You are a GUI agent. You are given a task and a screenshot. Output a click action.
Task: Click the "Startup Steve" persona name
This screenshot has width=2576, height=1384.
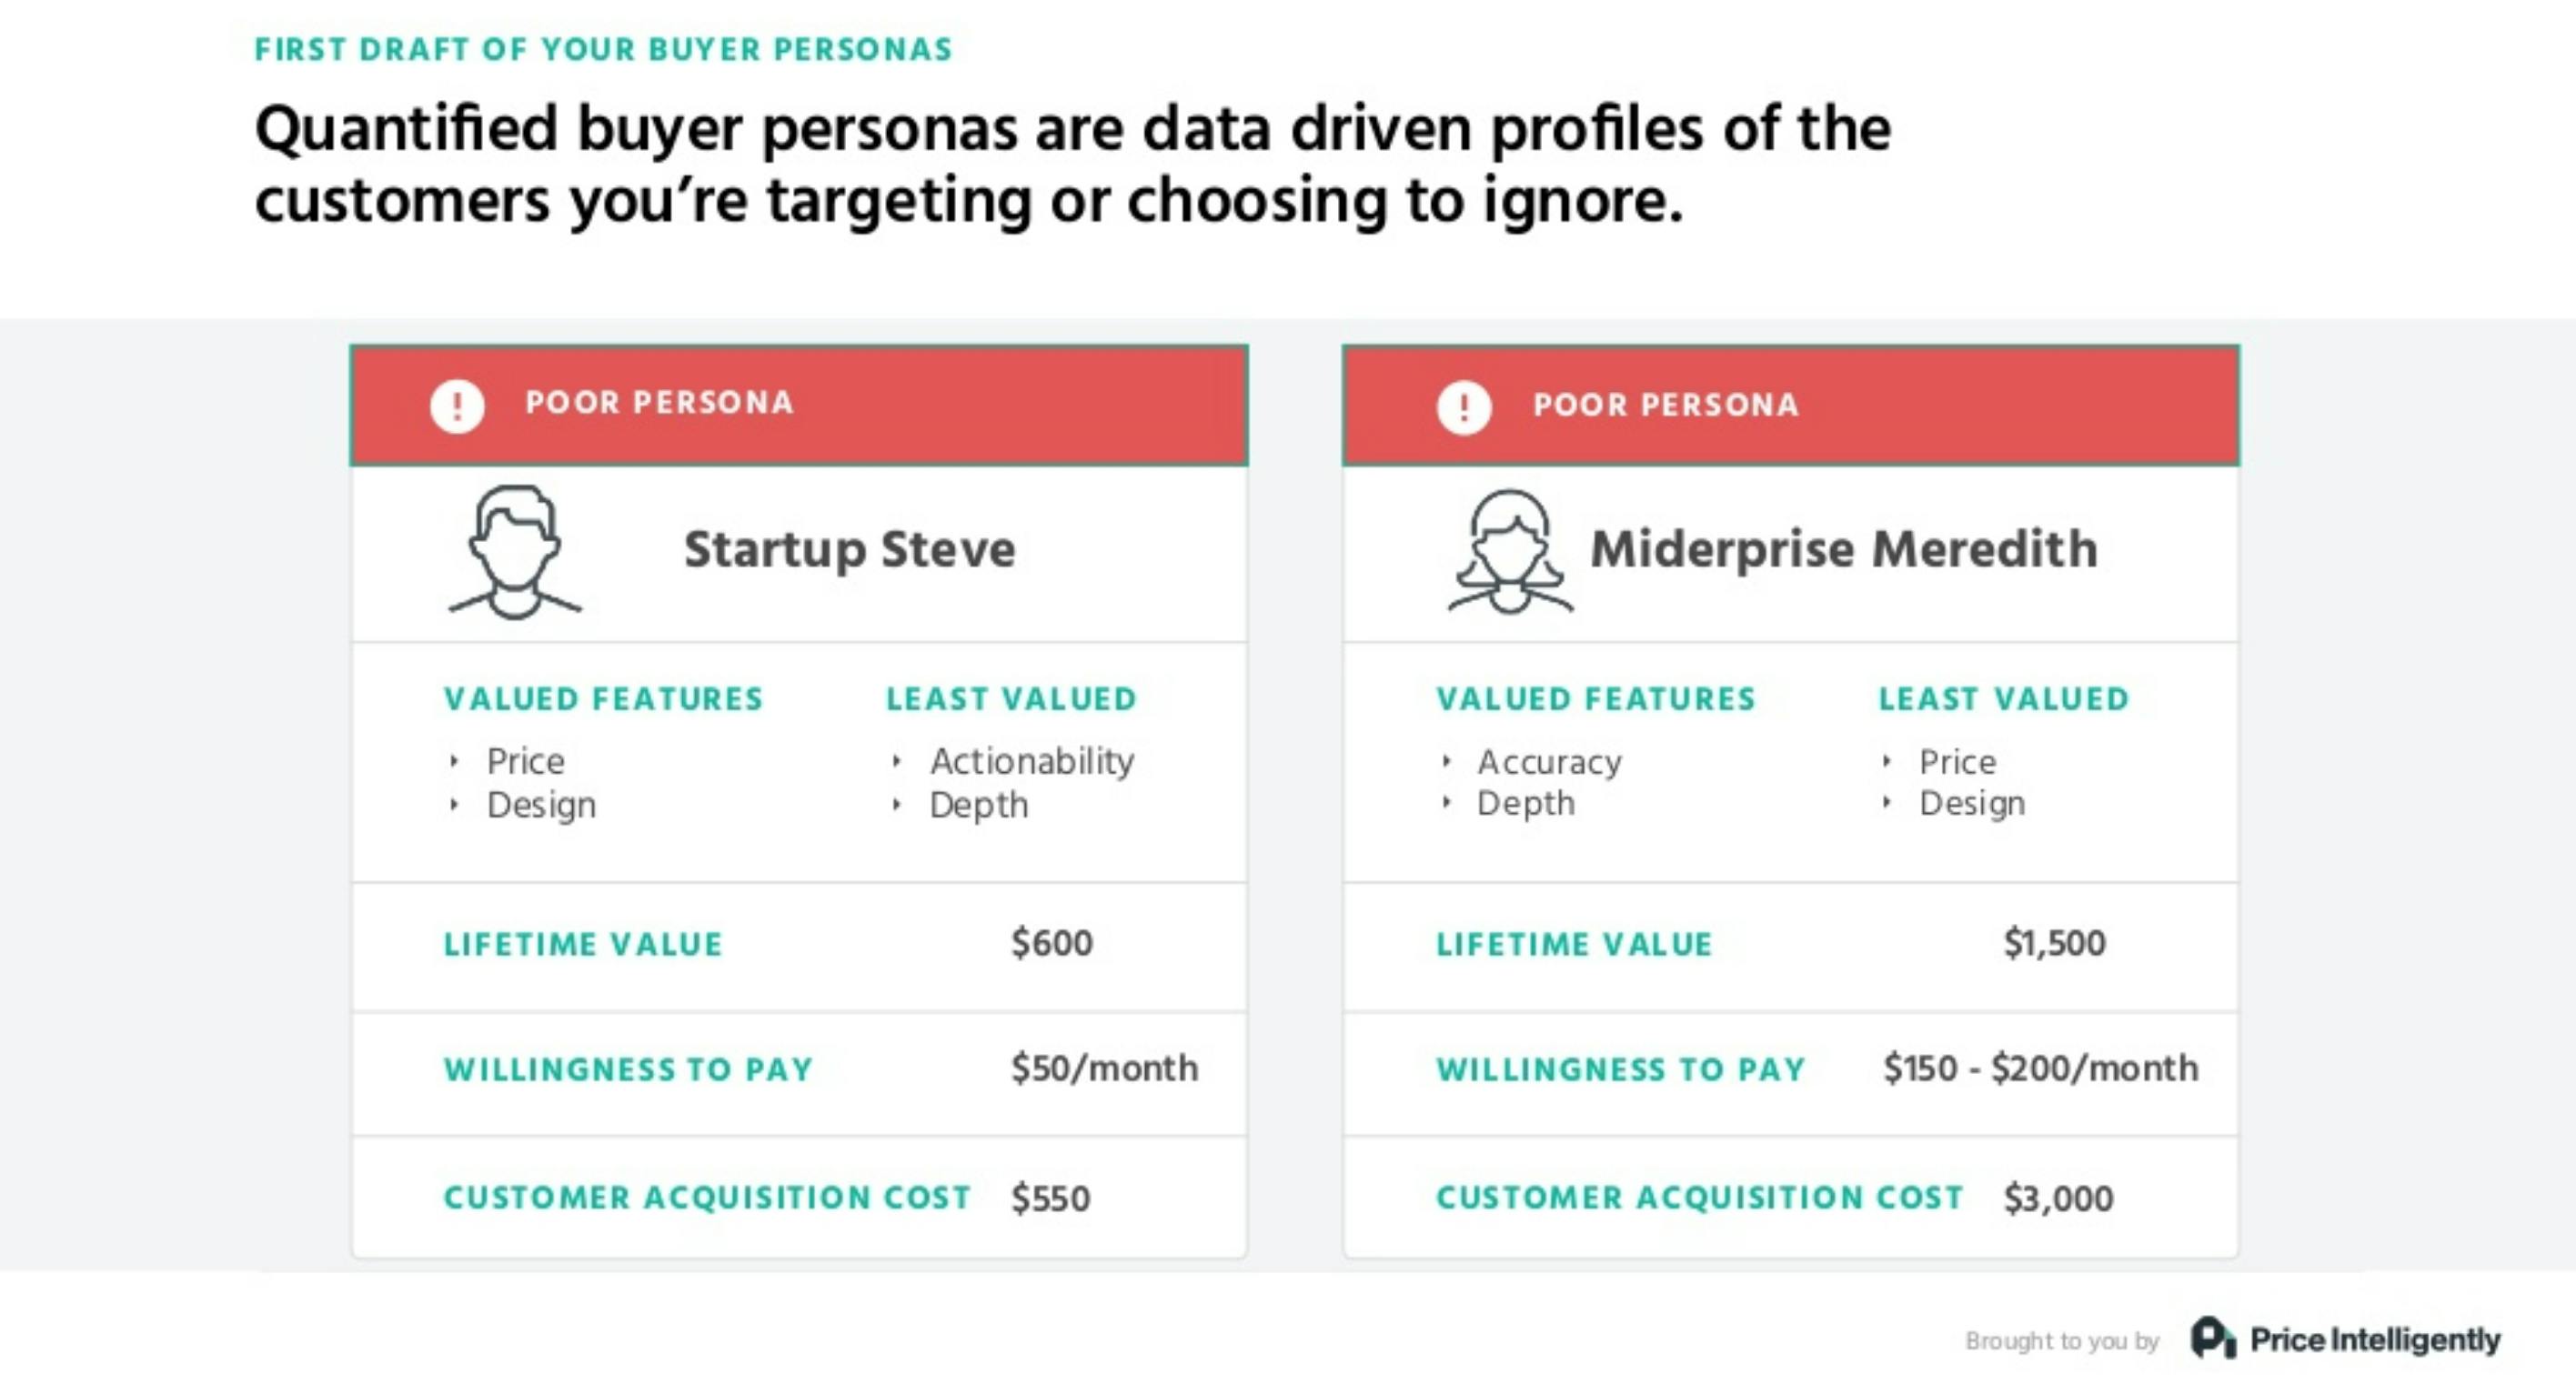point(849,549)
